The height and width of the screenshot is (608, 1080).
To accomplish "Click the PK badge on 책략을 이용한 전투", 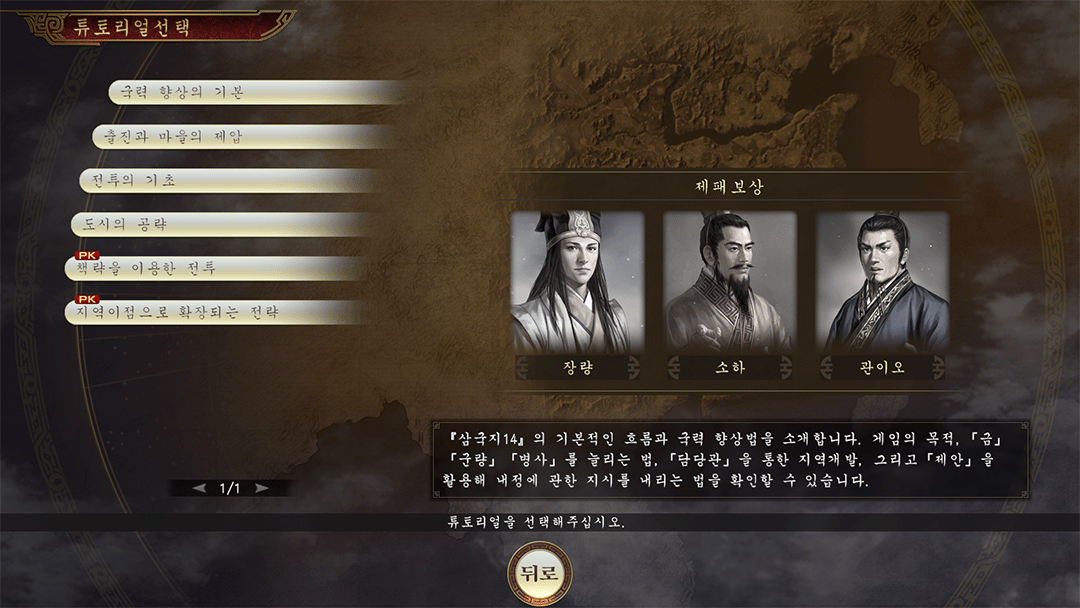I will (87, 255).
